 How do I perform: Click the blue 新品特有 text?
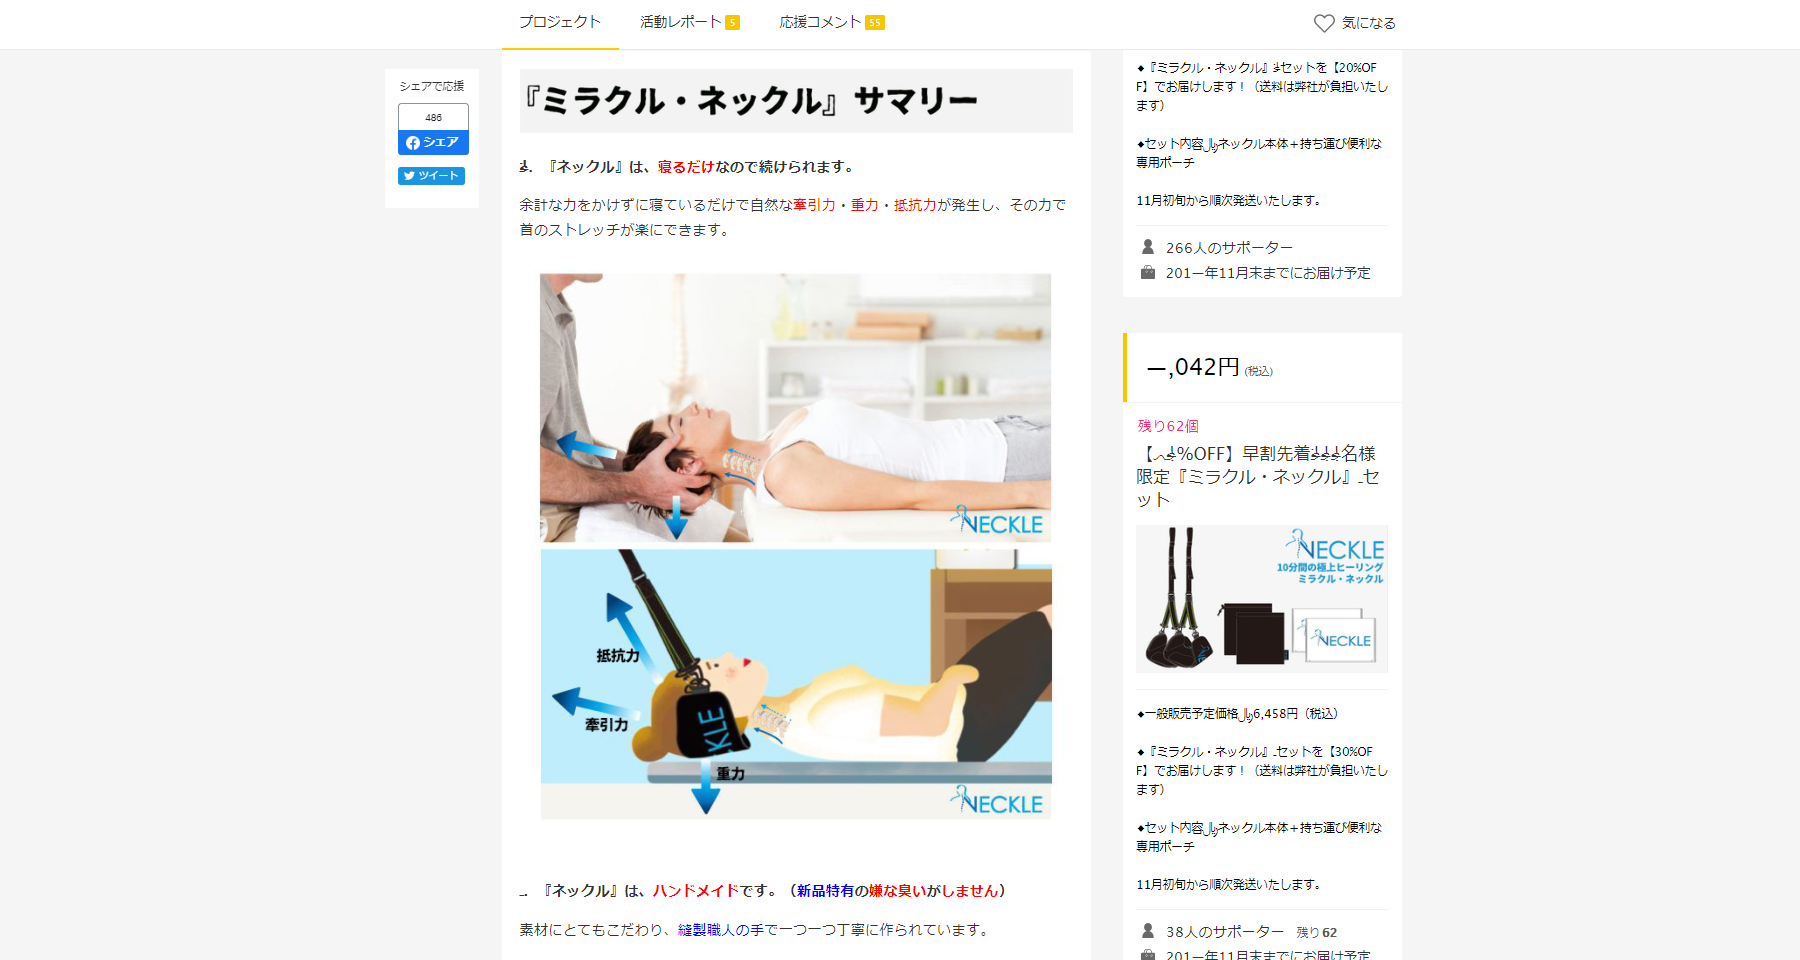point(825,891)
